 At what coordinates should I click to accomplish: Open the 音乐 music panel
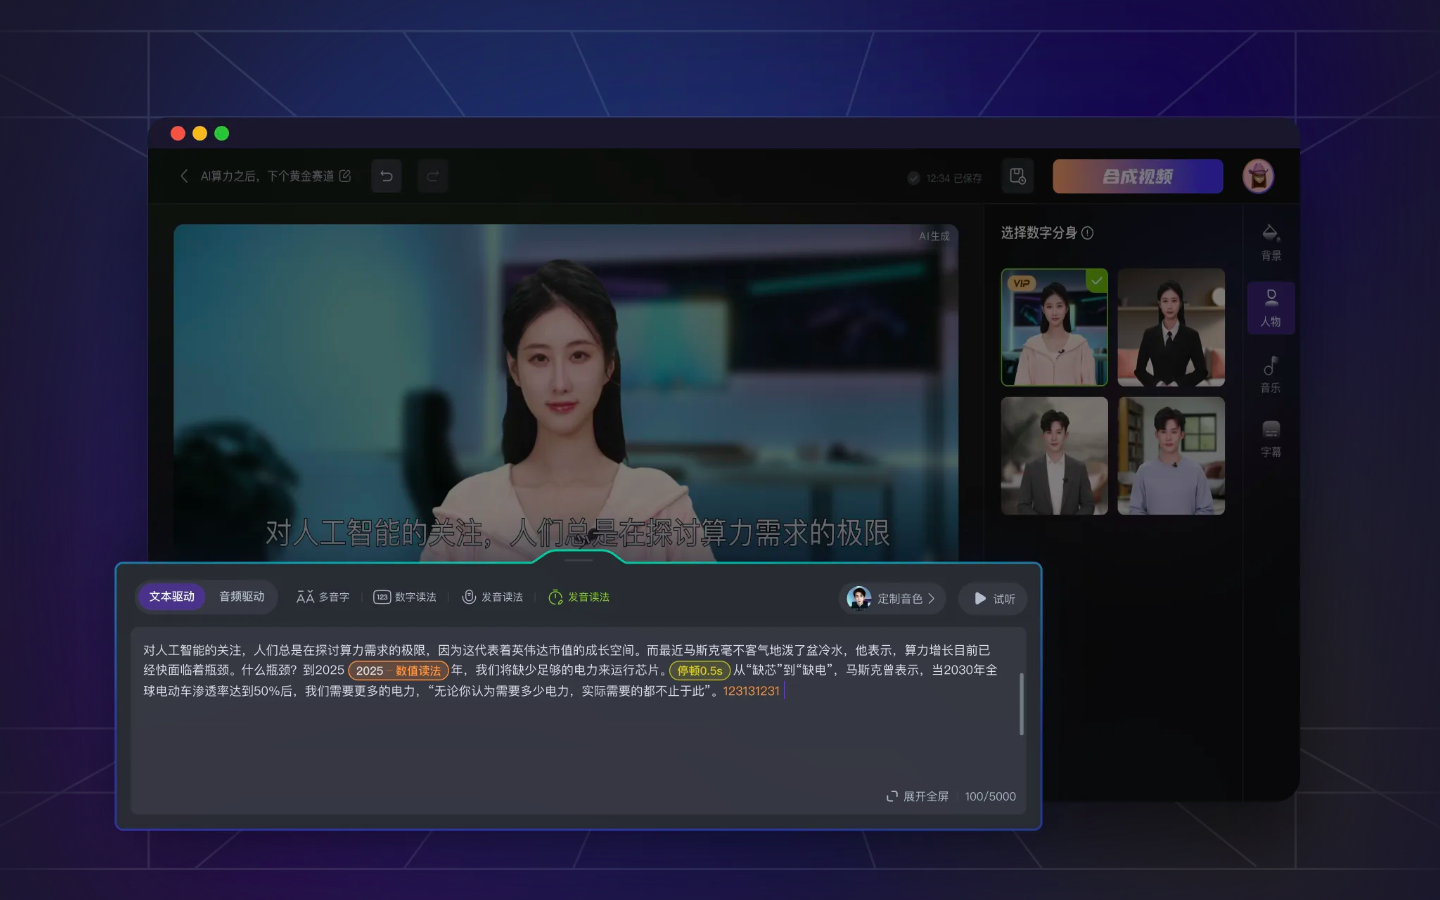click(1271, 374)
